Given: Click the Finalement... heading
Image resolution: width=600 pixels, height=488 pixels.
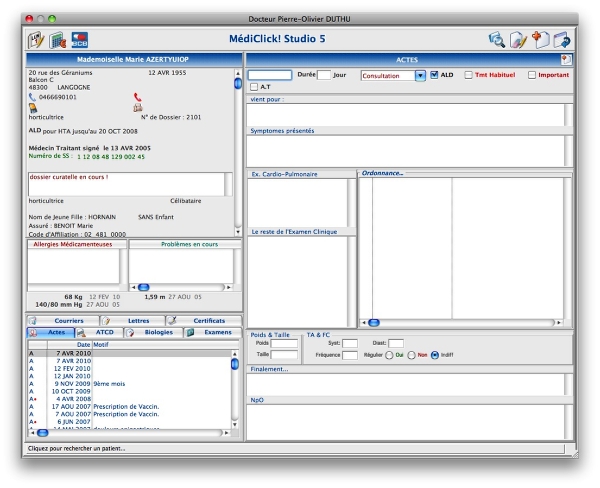Looking at the screenshot, I should click(x=269, y=369).
